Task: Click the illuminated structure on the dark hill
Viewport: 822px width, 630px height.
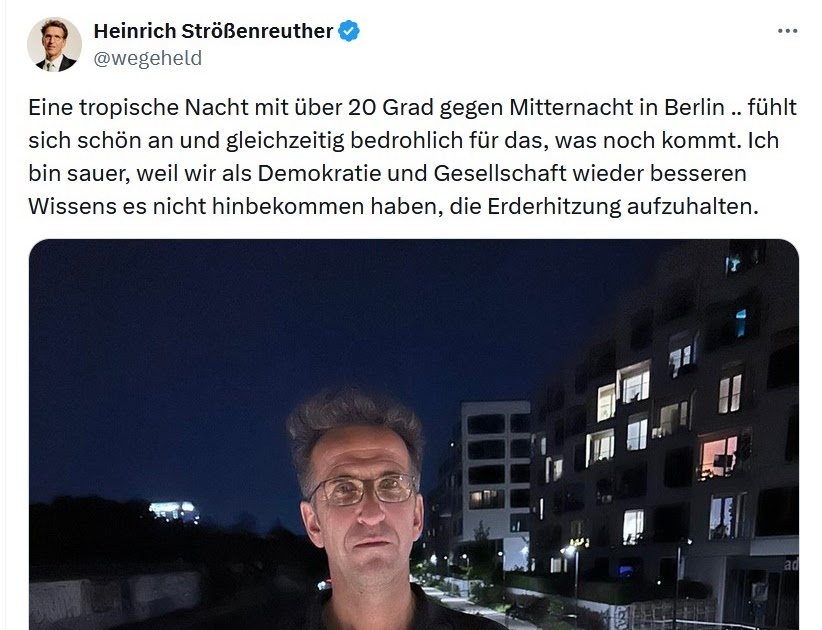Action: (173, 510)
